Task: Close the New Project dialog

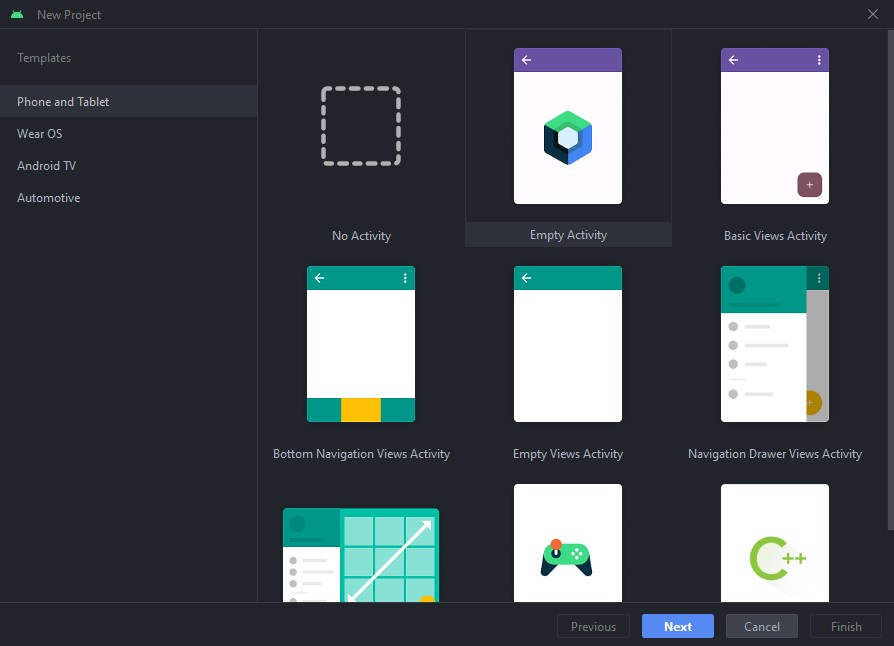Action: tap(873, 14)
